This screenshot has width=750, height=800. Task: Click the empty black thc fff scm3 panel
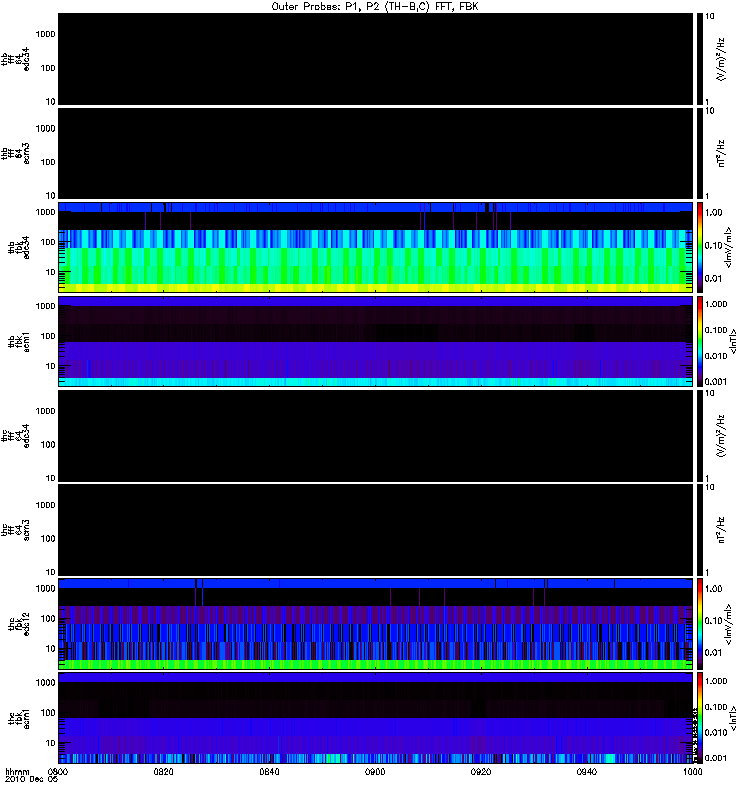[376, 530]
